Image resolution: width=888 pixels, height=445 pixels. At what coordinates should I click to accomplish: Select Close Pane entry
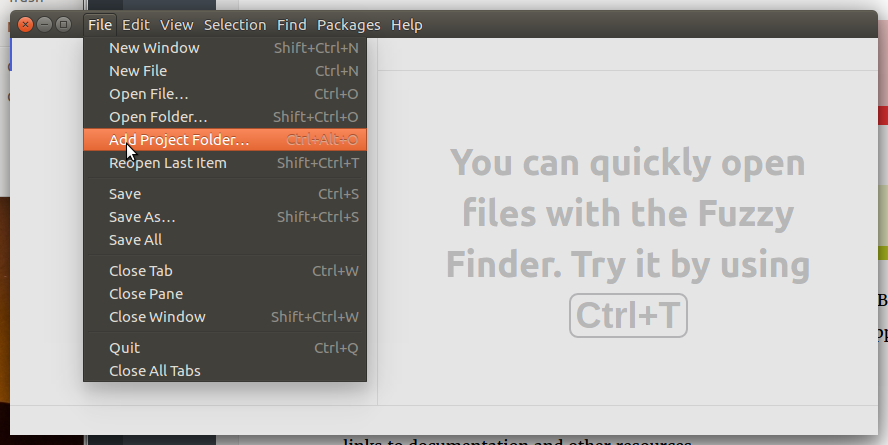click(225, 294)
